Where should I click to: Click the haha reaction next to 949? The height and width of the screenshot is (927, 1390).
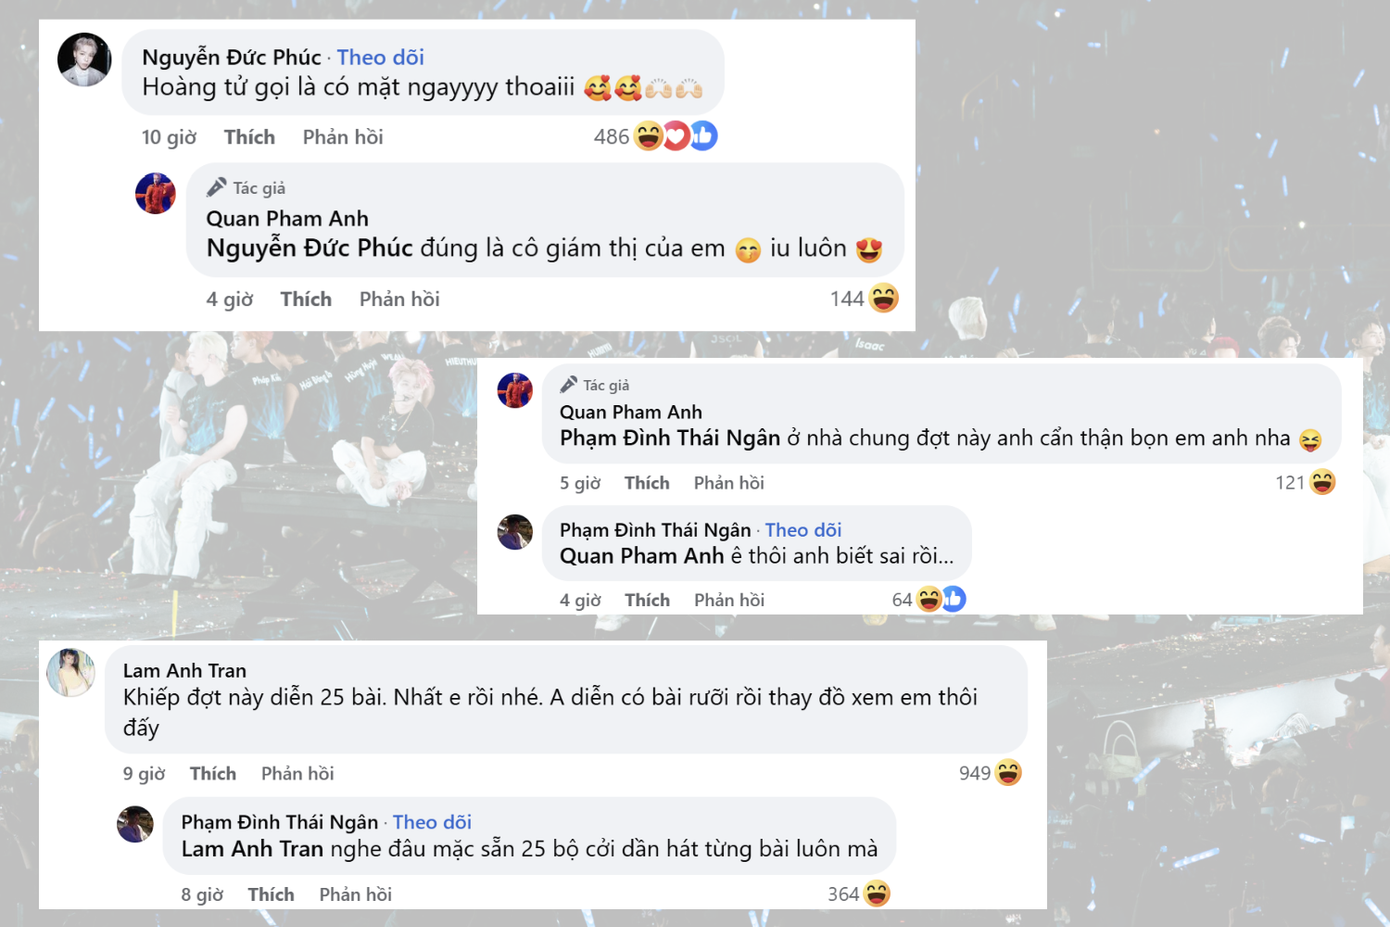pyautogui.click(x=1008, y=773)
